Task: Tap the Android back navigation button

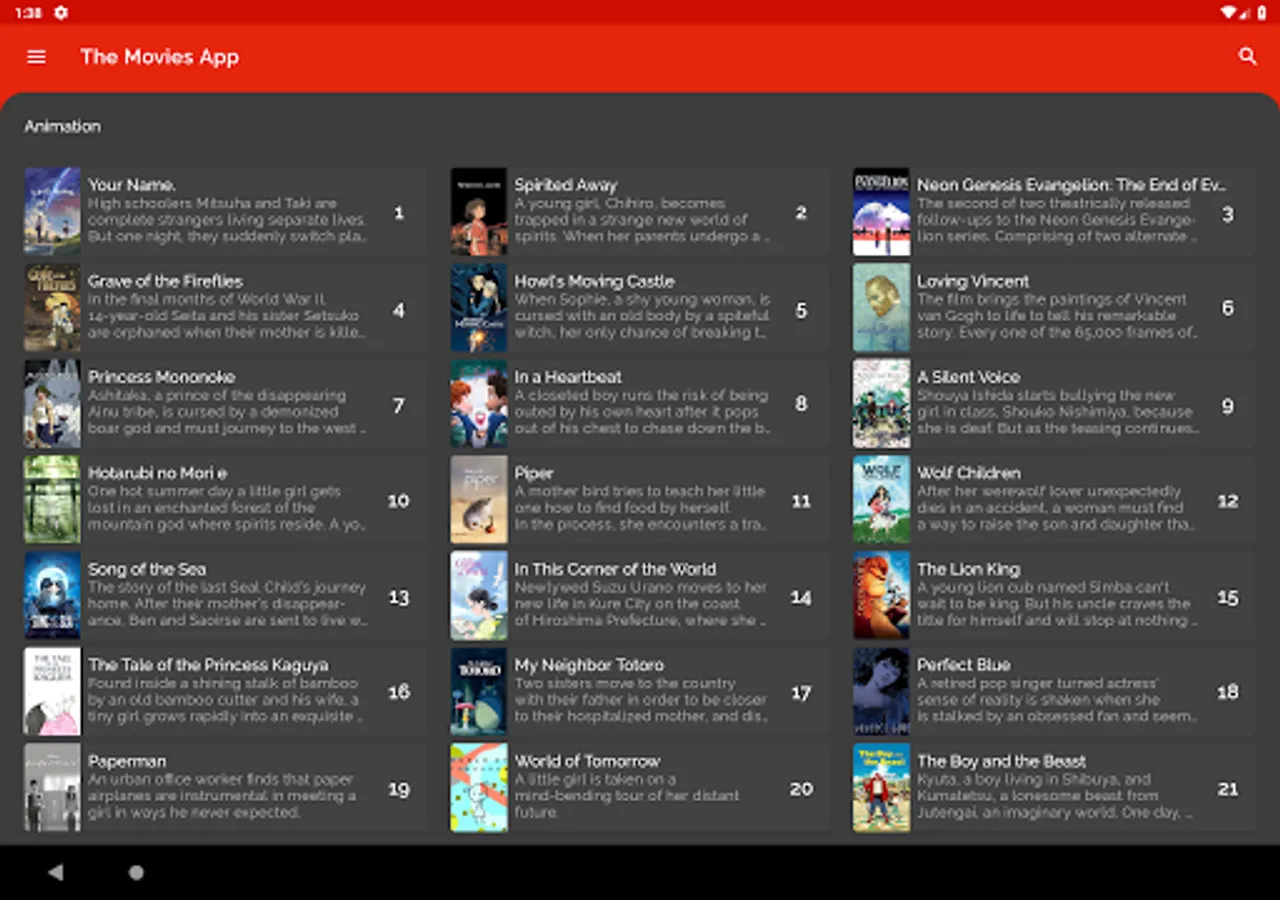Action: tap(55, 872)
